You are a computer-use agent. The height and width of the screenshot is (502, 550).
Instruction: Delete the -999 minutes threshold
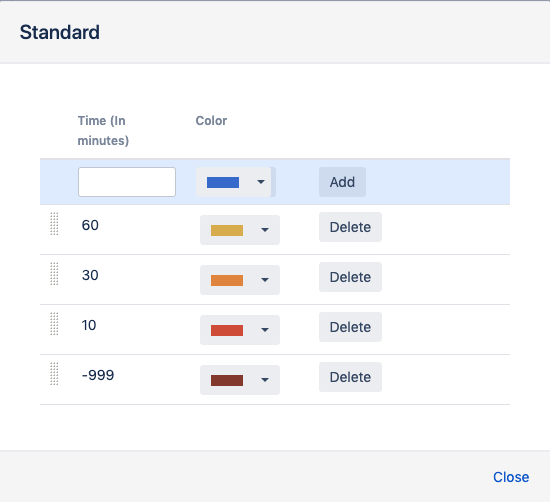pos(350,377)
